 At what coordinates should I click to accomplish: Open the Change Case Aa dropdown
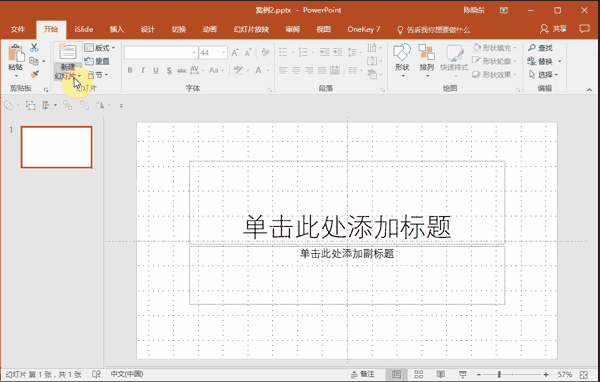pos(216,70)
